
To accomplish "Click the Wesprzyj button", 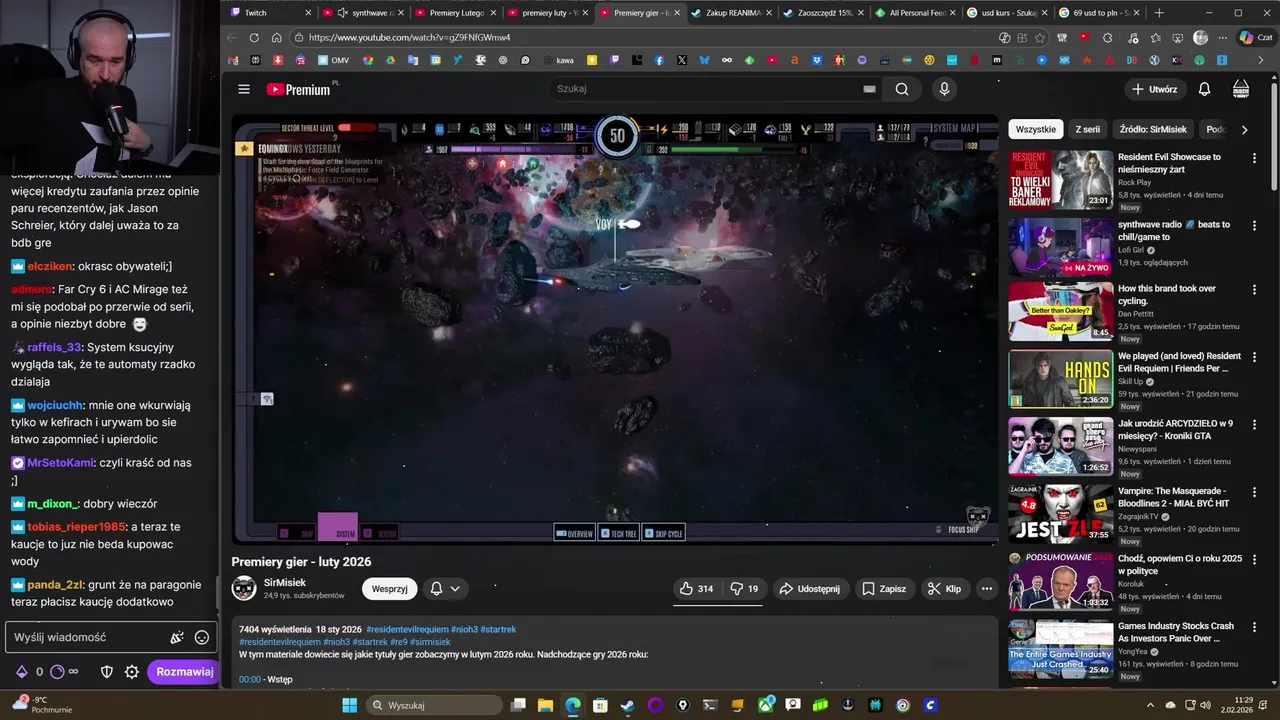I will click(389, 589).
